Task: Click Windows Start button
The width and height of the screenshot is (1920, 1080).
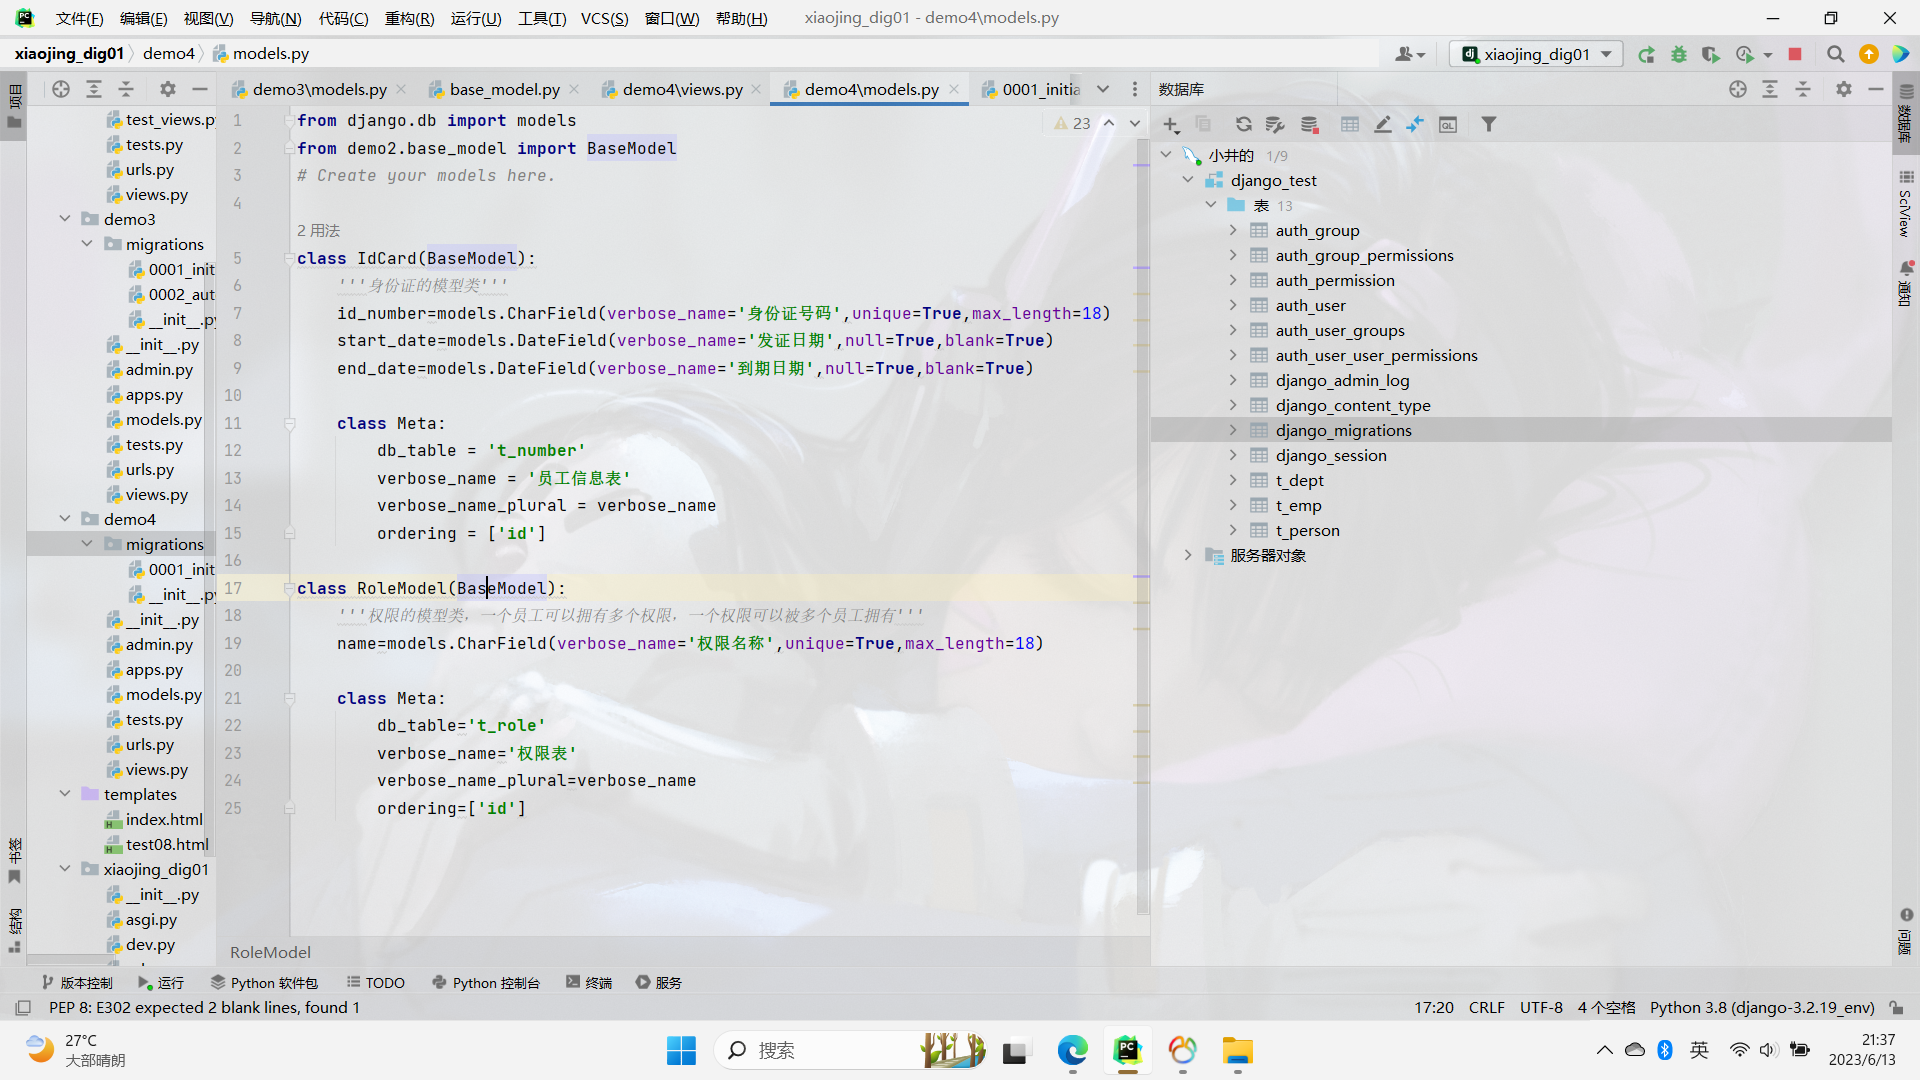Action: tap(681, 1050)
